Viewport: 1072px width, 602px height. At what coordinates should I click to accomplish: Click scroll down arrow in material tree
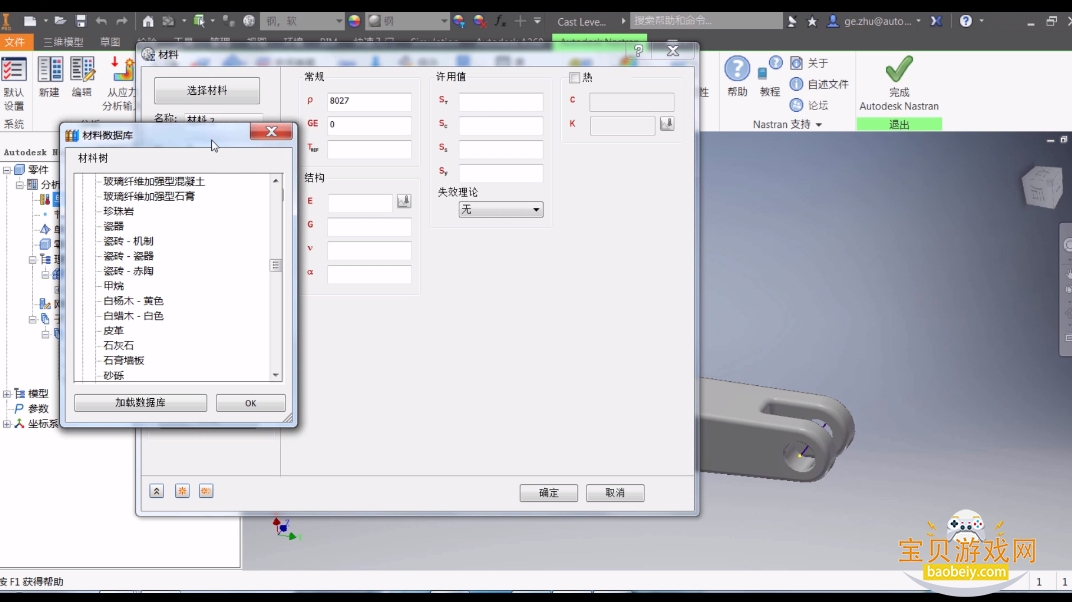(276, 374)
